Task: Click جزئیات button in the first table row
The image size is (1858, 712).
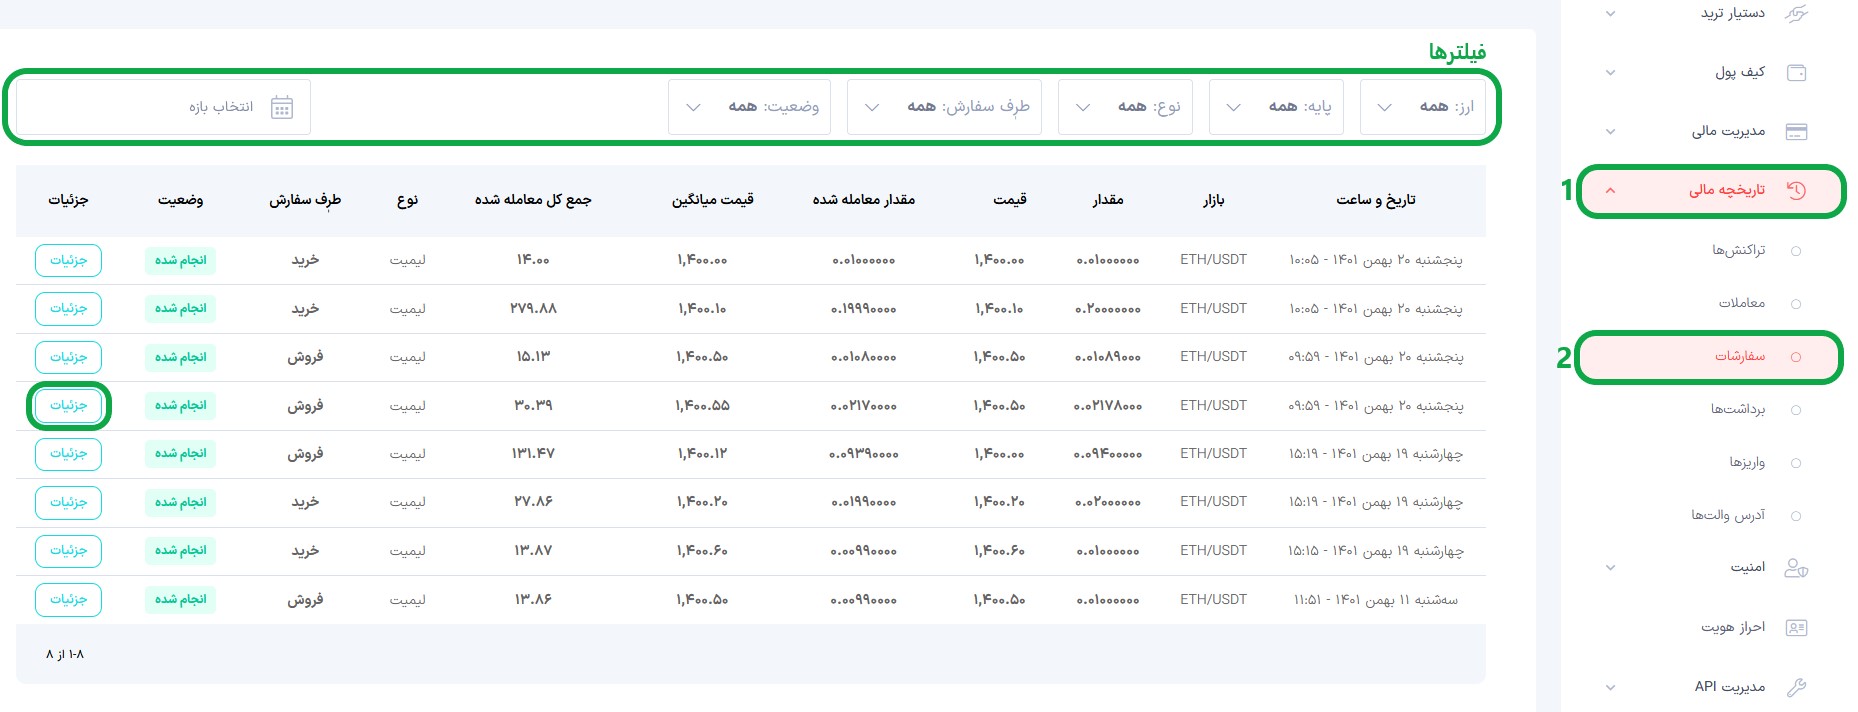Action: pos(68,260)
